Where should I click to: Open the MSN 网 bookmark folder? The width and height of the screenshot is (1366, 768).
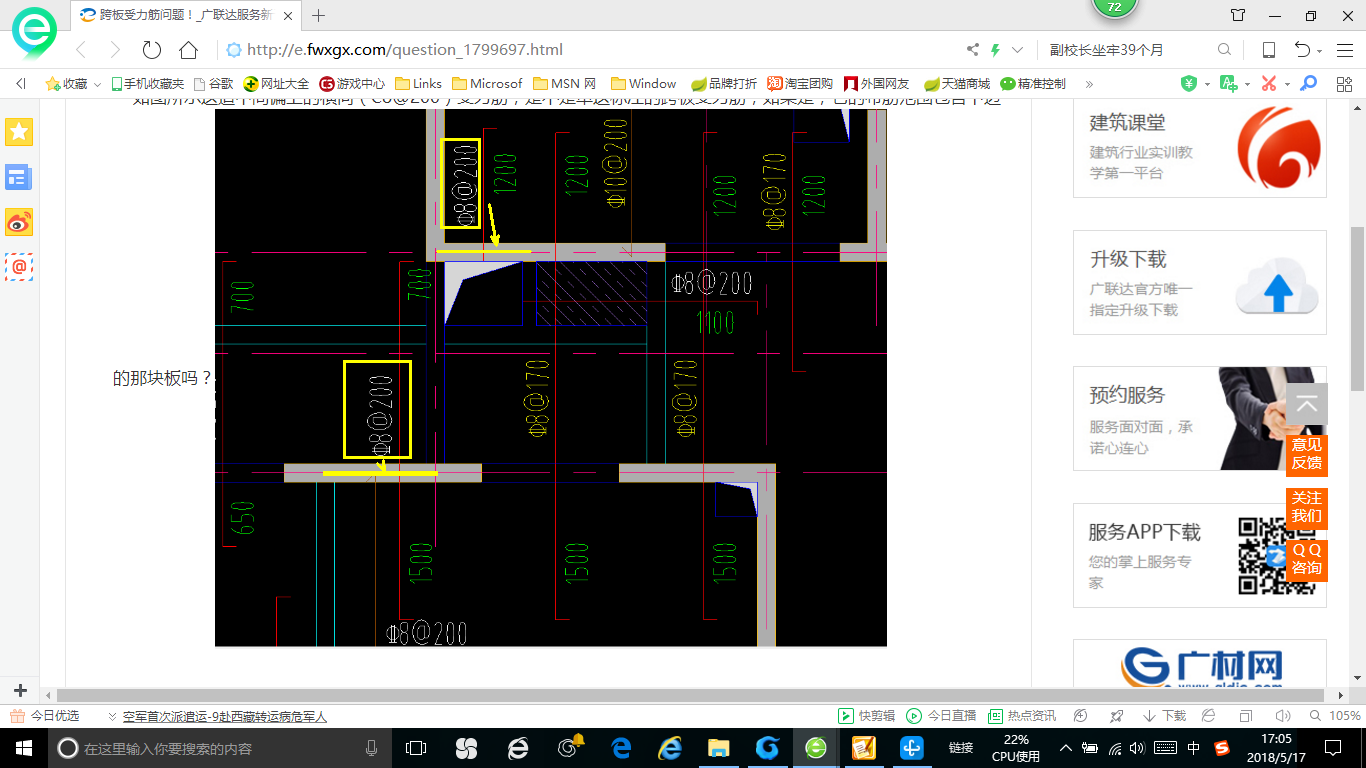565,84
